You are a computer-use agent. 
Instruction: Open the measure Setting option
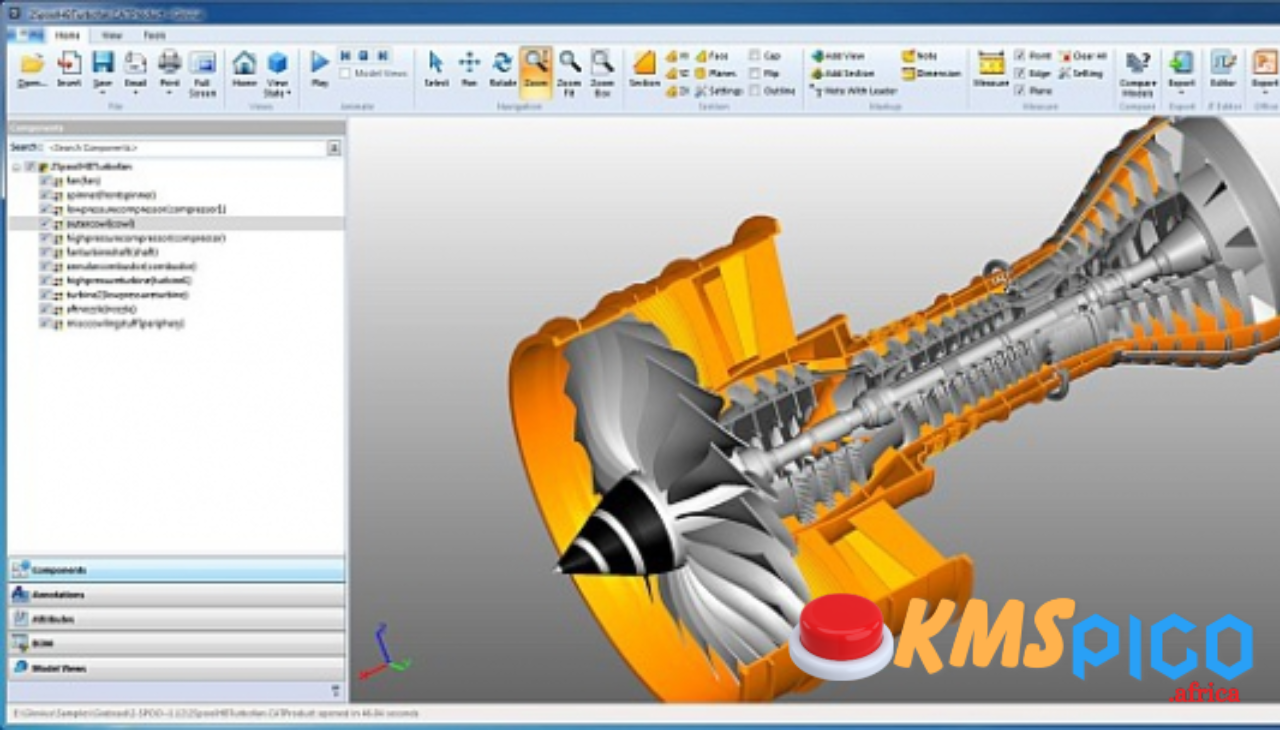click(x=1081, y=73)
